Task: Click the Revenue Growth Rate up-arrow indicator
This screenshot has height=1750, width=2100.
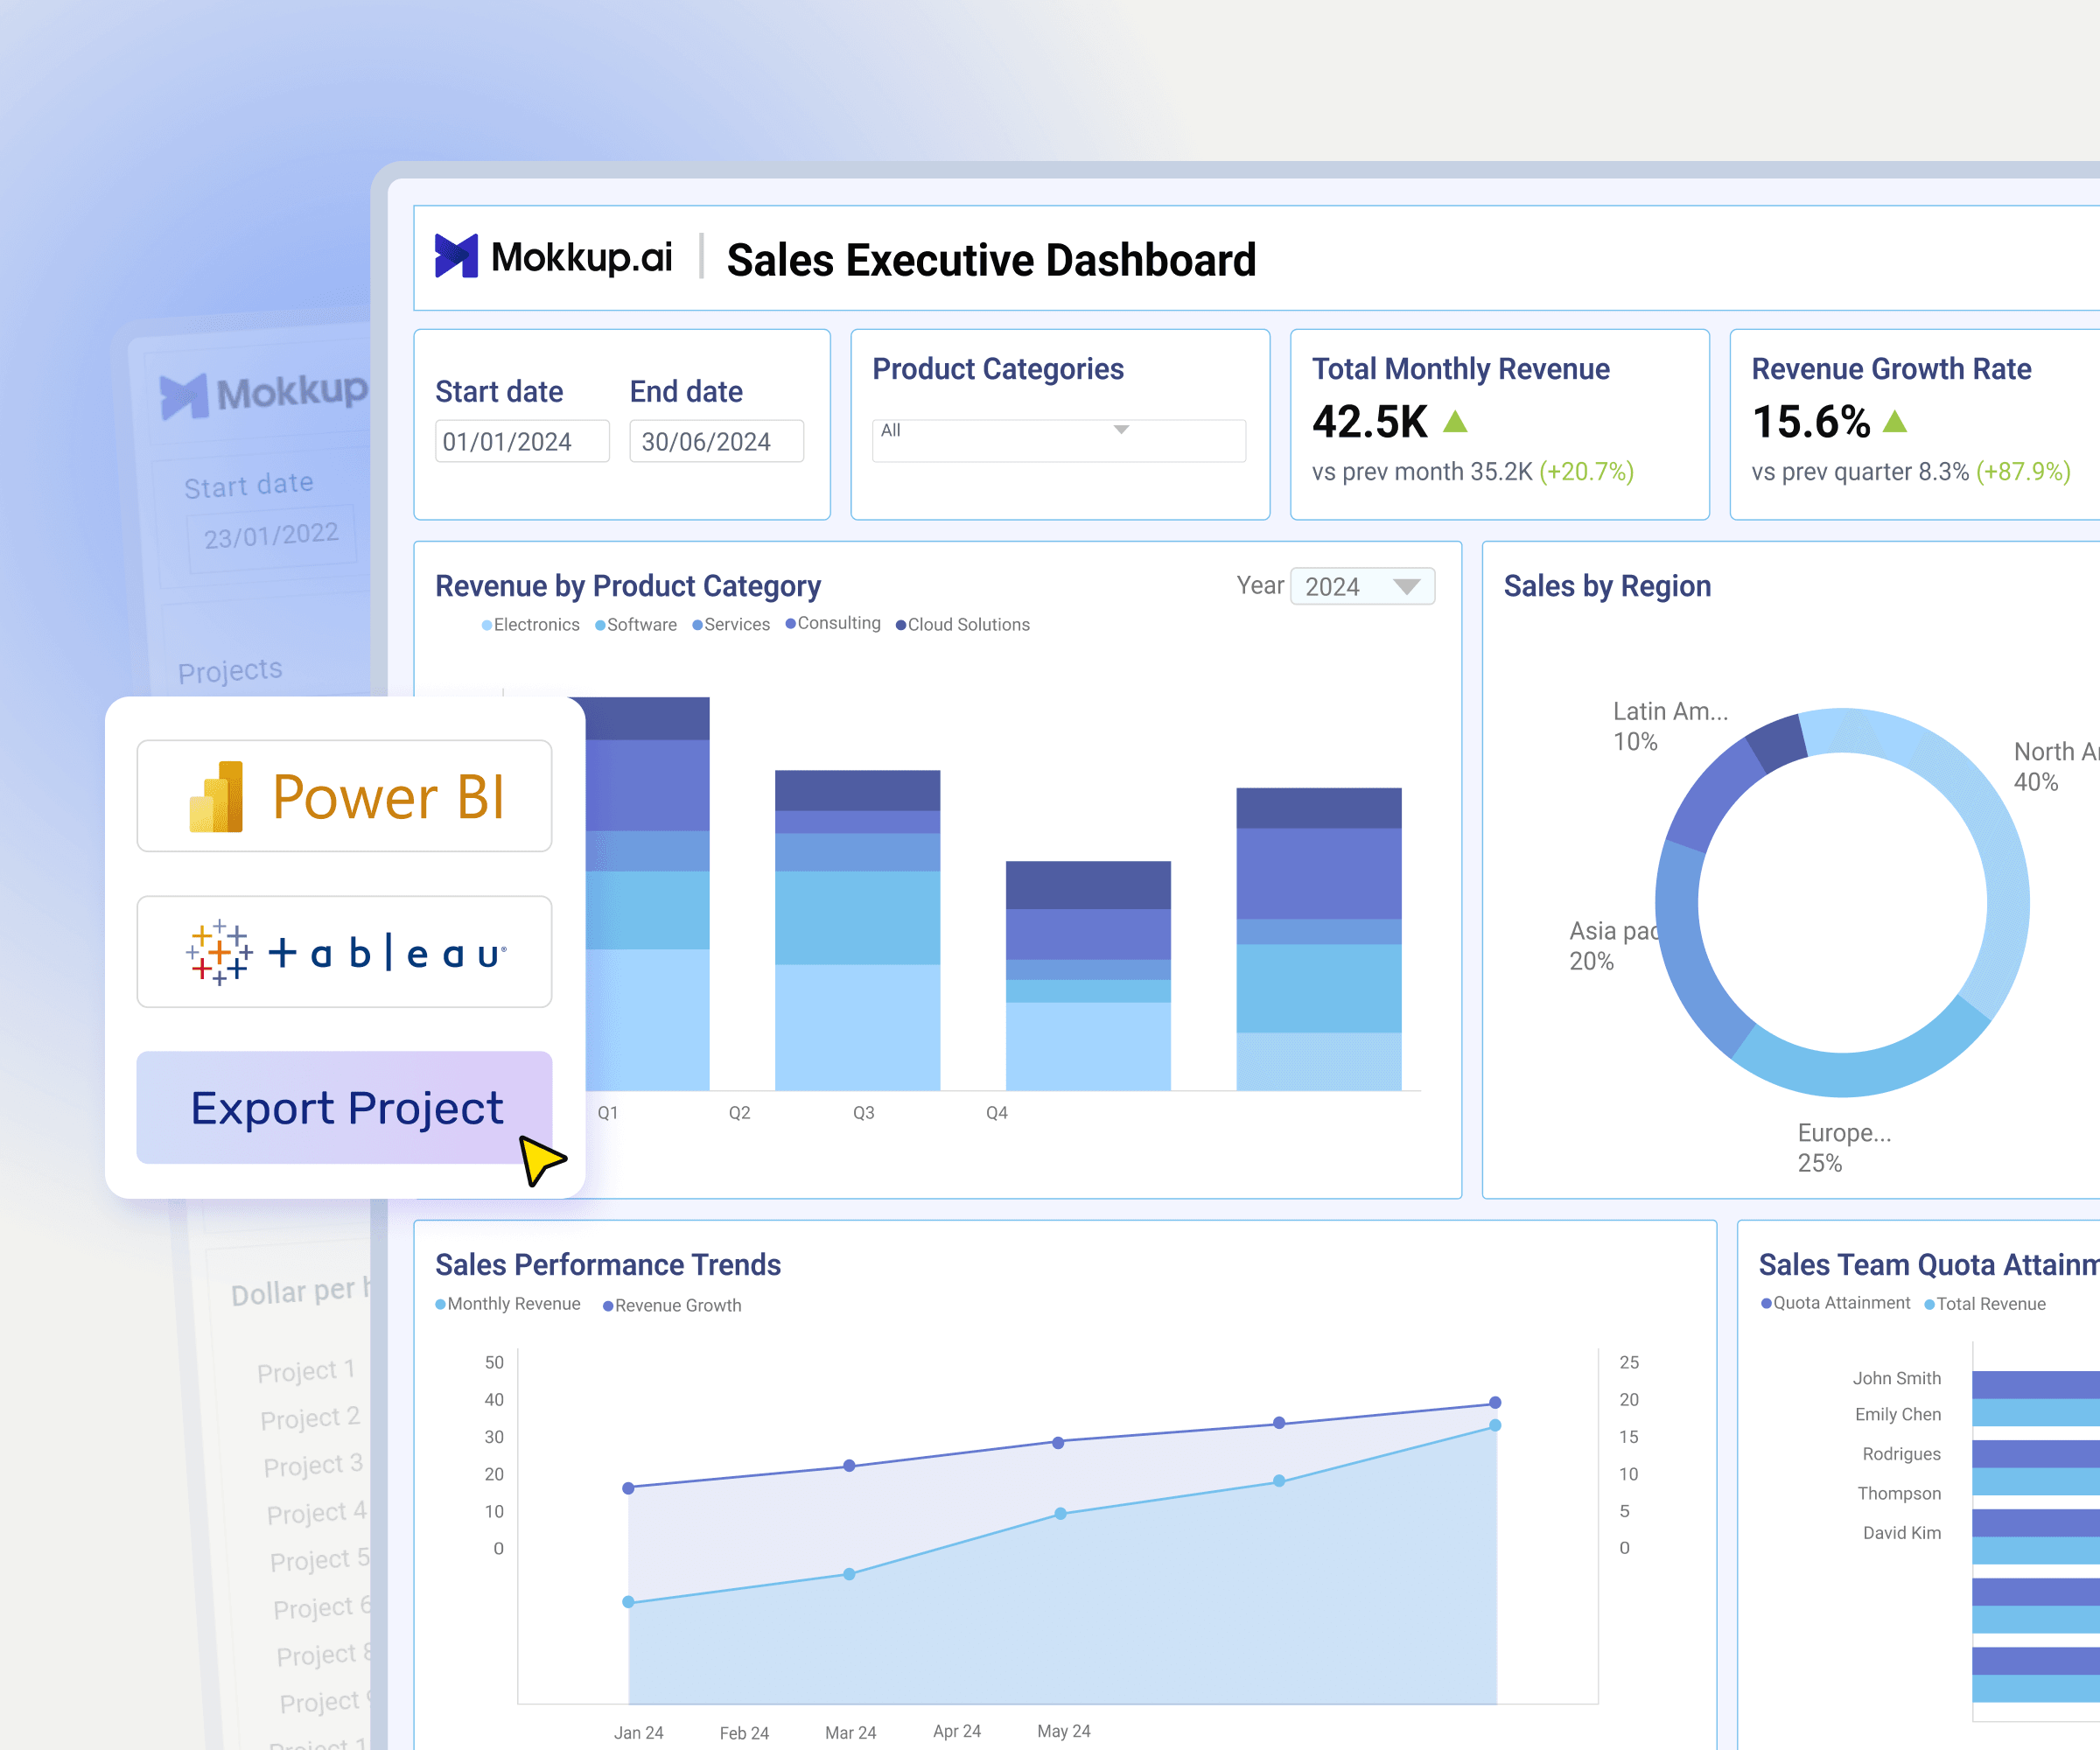Action: [1895, 421]
